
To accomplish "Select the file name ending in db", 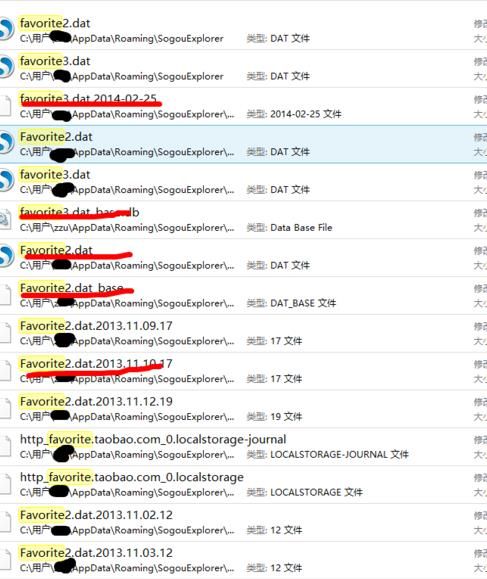I will [79, 212].
